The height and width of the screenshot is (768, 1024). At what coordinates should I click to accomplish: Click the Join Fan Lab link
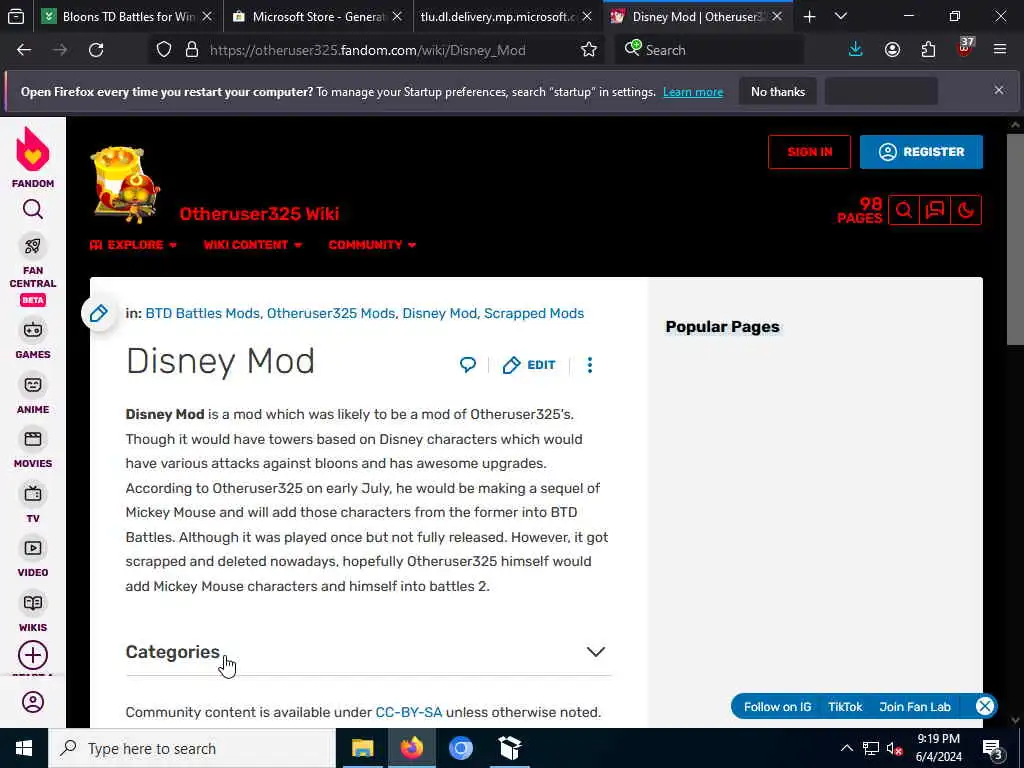[915, 707]
